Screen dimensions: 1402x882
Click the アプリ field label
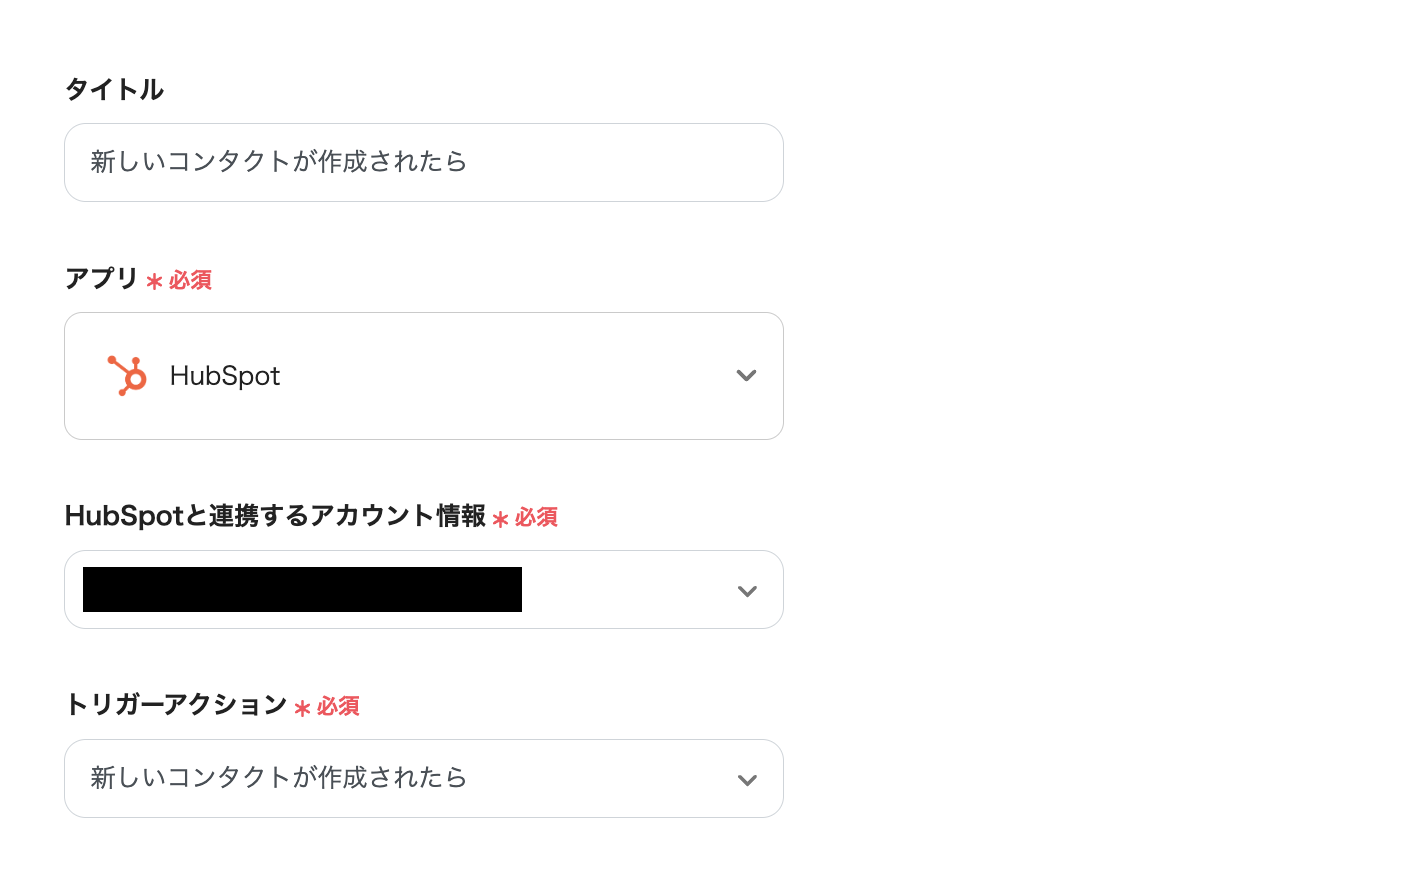101,278
